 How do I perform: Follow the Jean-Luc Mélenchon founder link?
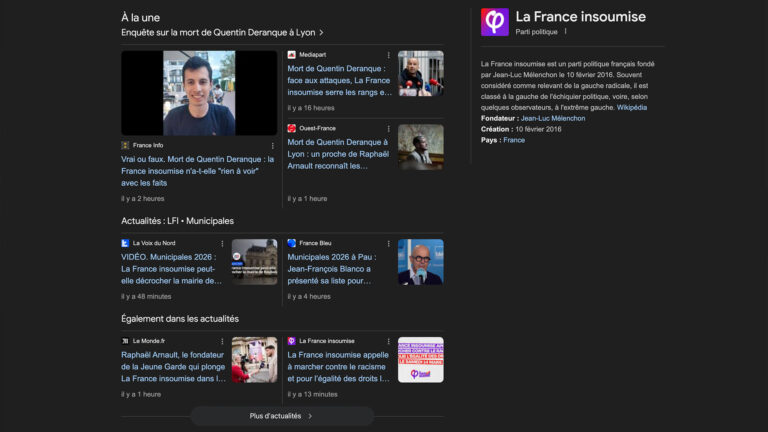click(x=553, y=118)
